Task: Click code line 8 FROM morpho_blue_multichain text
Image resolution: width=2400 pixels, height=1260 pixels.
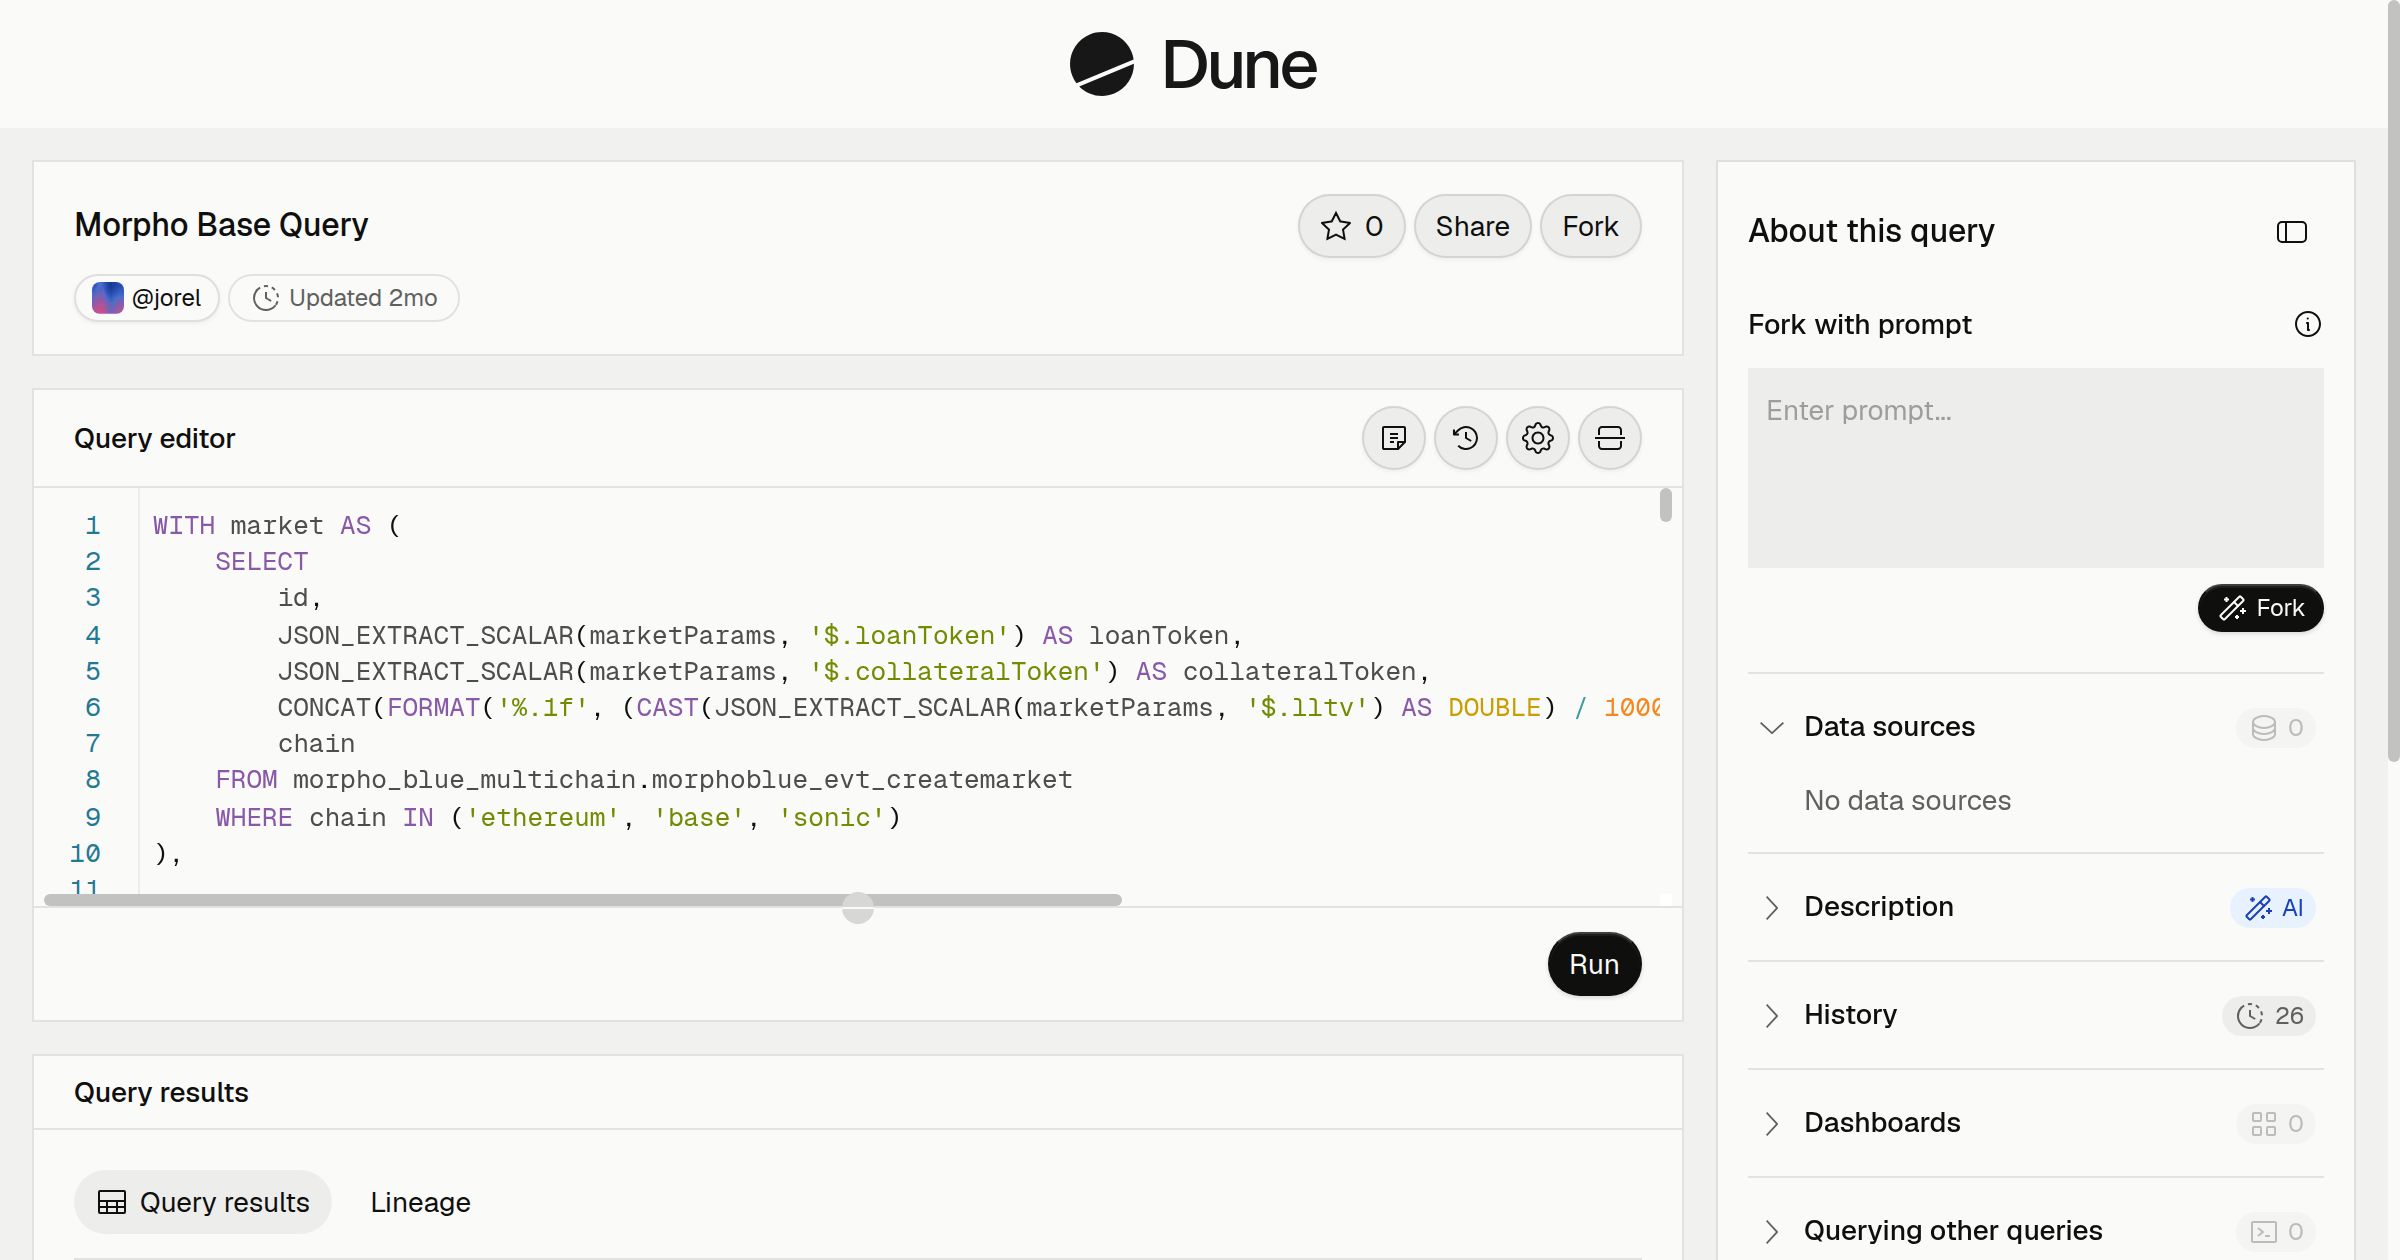Action: (644, 780)
